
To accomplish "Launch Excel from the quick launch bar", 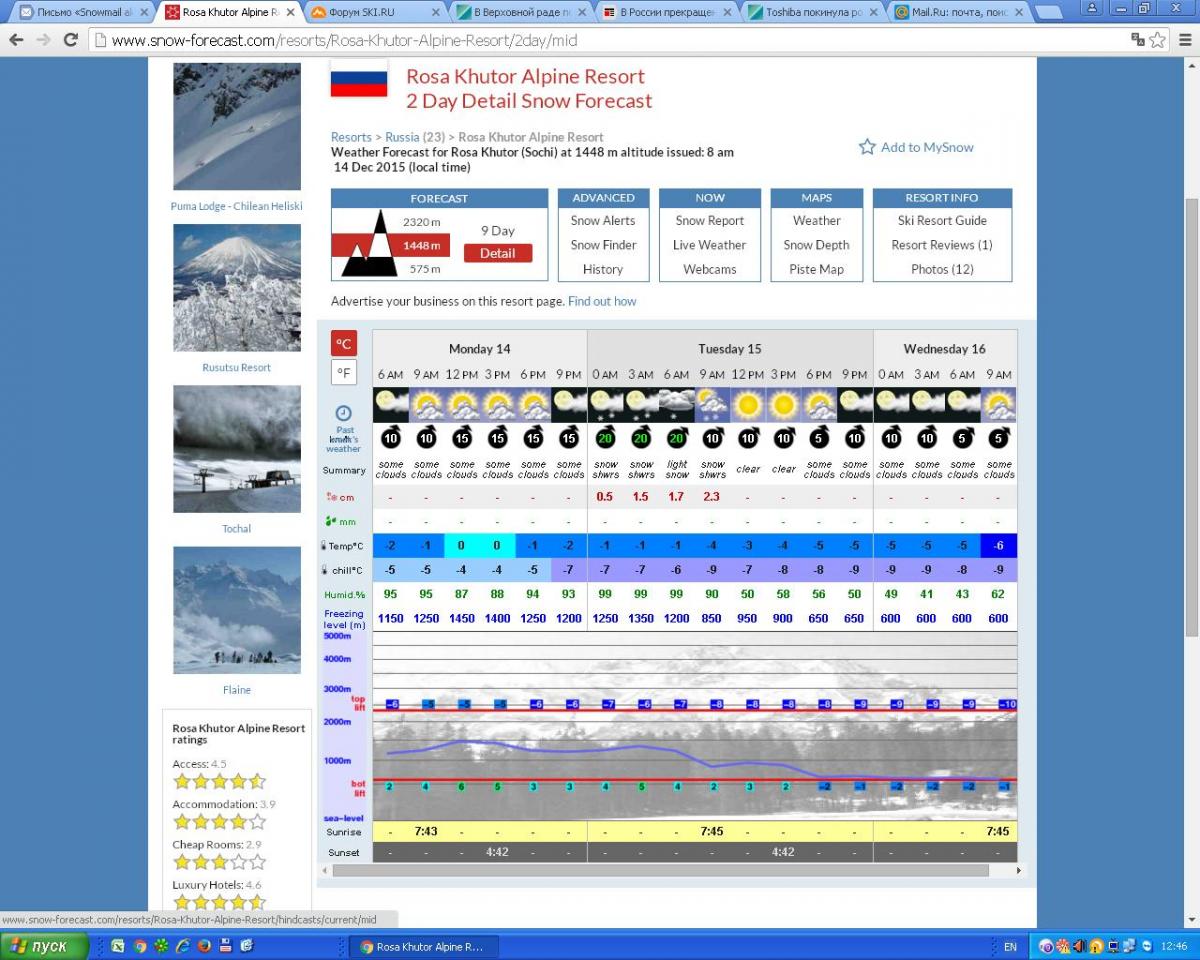I will [x=118, y=946].
